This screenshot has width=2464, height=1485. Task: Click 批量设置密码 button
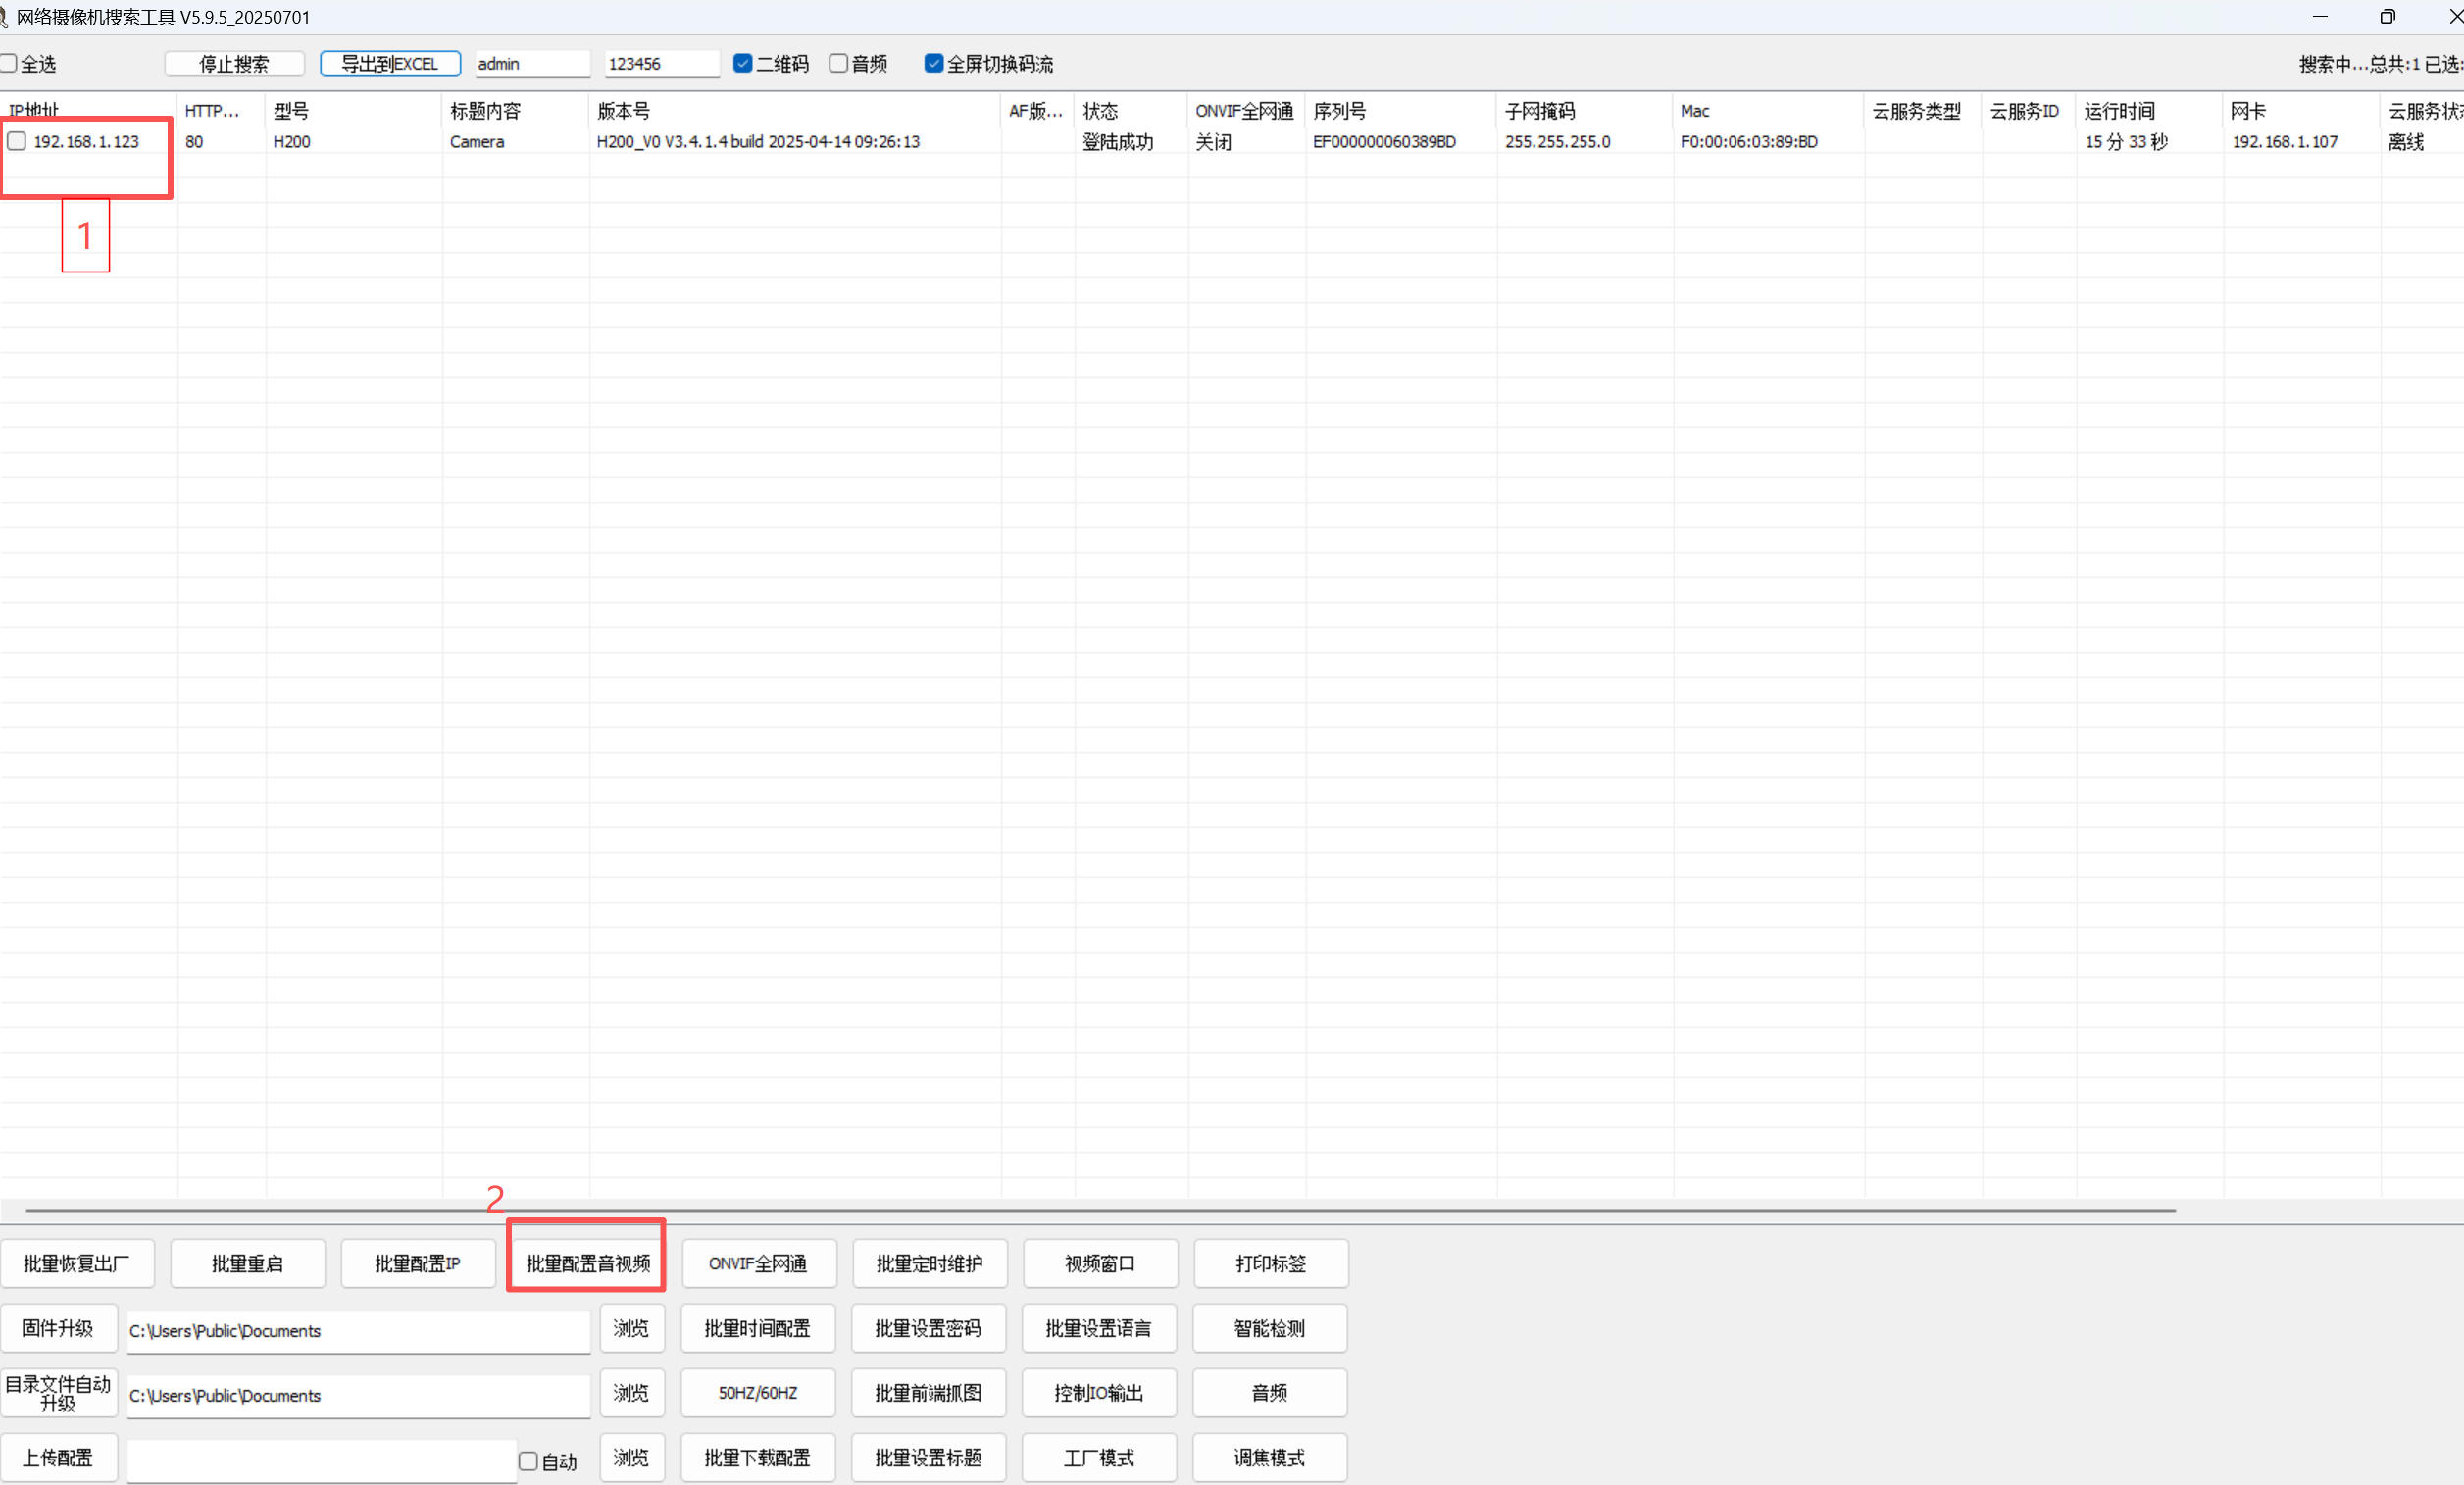coord(928,1328)
